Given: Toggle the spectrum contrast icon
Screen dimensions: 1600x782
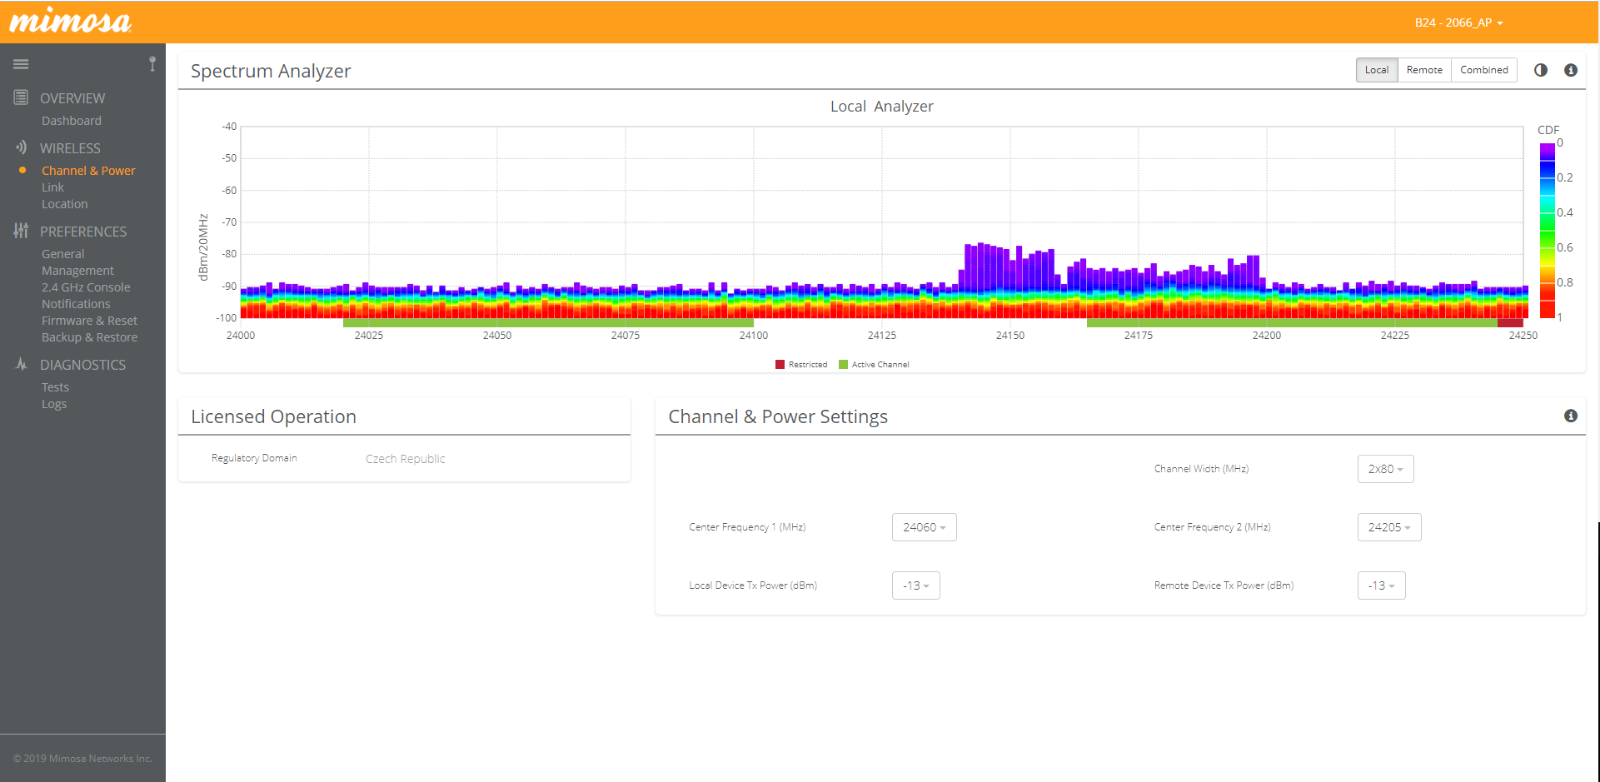Looking at the screenshot, I should [x=1541, y=70].
